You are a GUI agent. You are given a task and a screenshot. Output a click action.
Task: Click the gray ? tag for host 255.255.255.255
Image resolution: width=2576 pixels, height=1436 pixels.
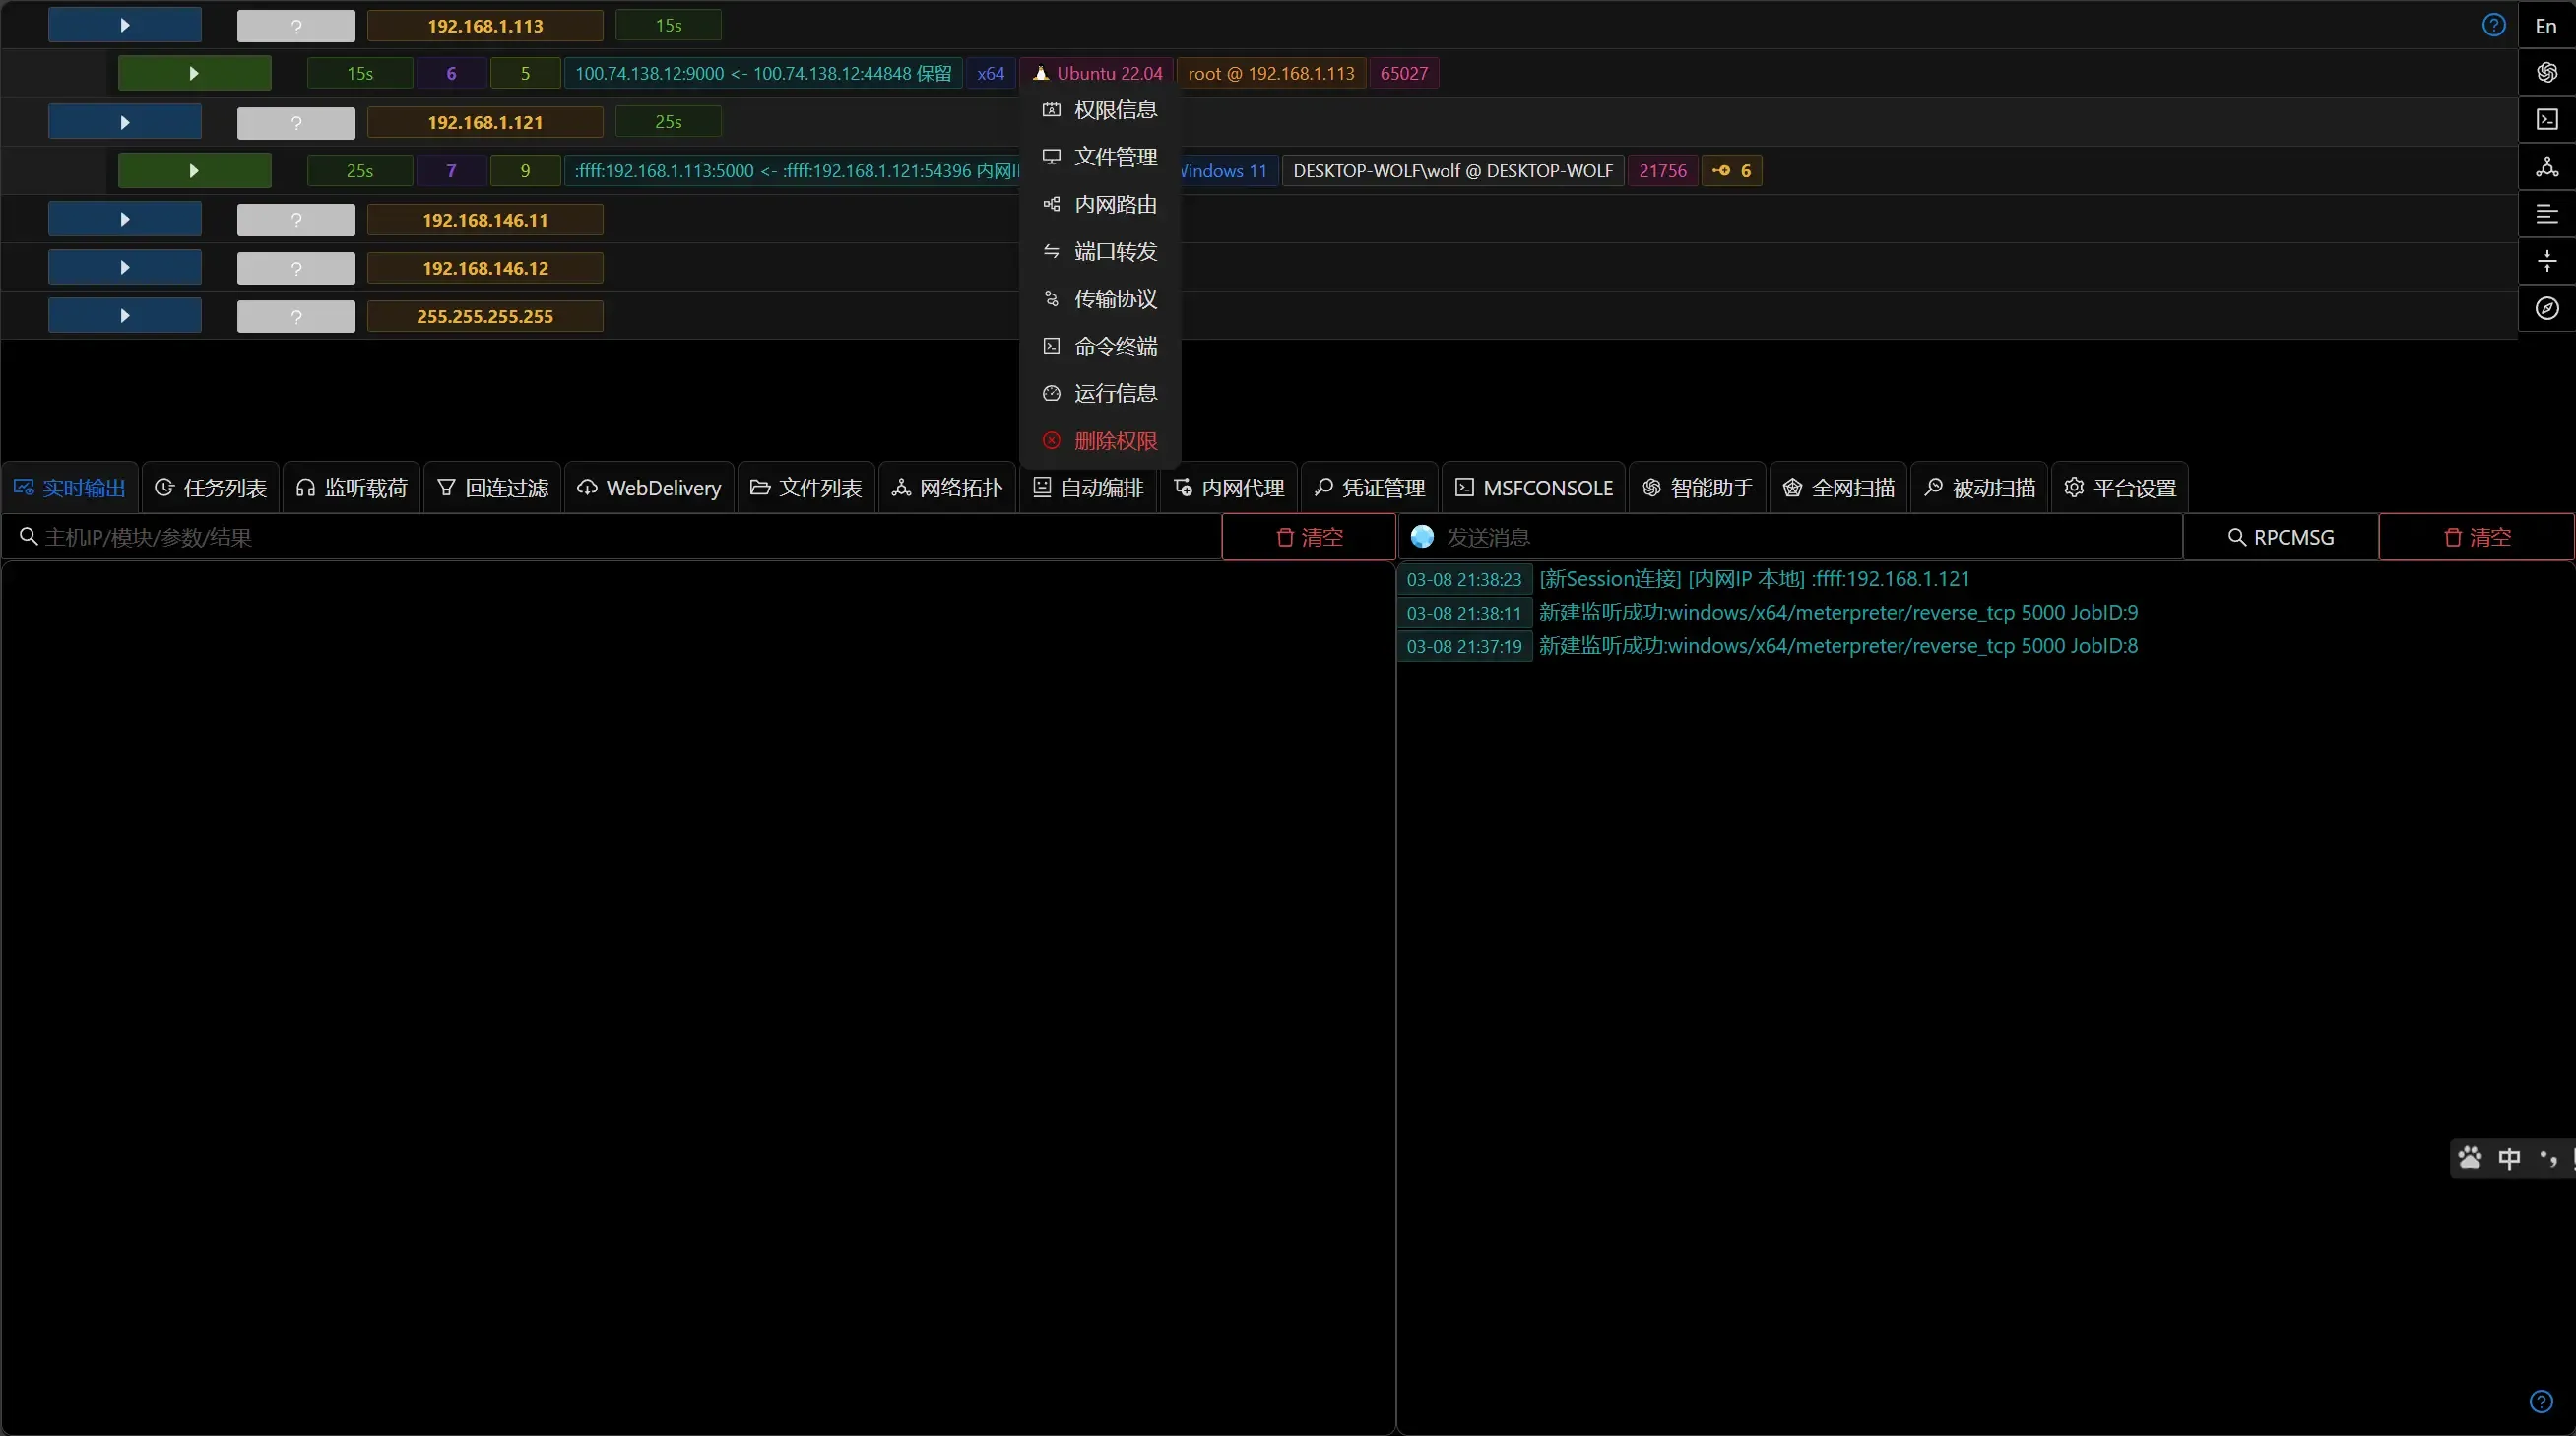pyautogui.click(x=296, y=317)
